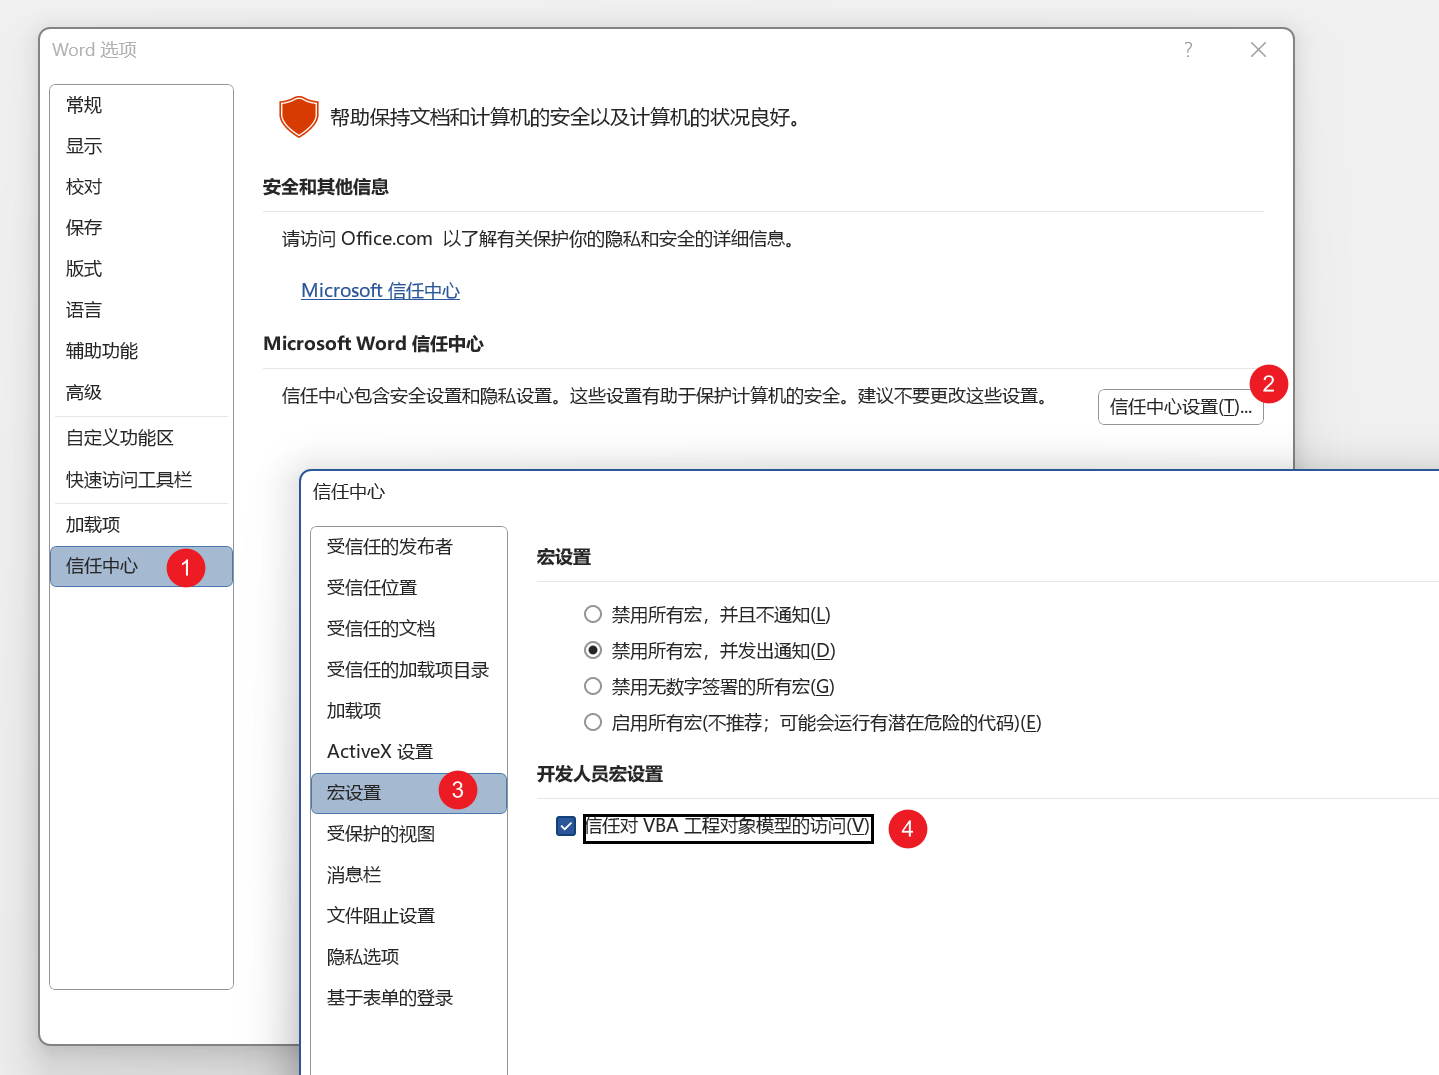Viewport: 1439px width, 1075px height.
Task: Click the red shield security icon
Action: click(x=298, y=117)
